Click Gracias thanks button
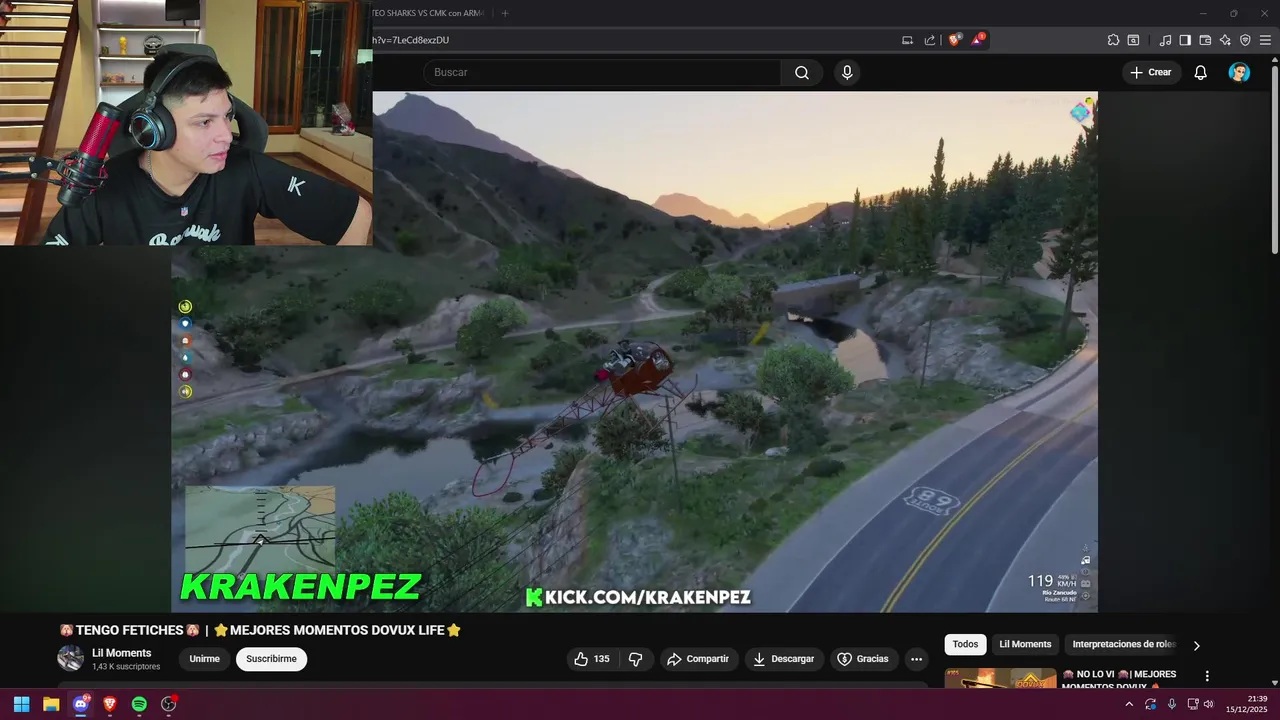The height and width of the screenshot is (720, 1280). [x=863, y=659]
